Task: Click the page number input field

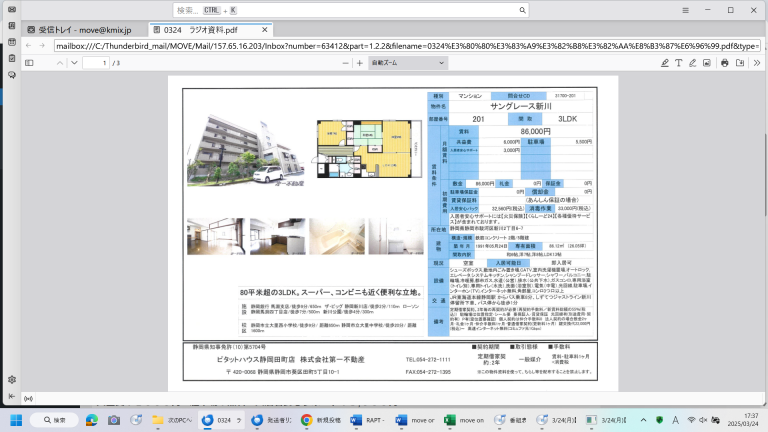Action: pos(96,62)
